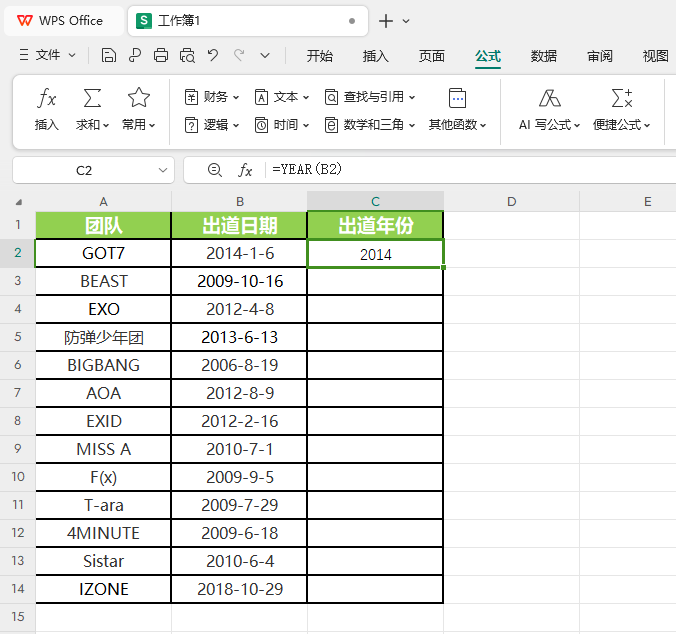Select the cell containing 防弹少年团
Screen dimensions: 676x634
[x=103, y=337]
